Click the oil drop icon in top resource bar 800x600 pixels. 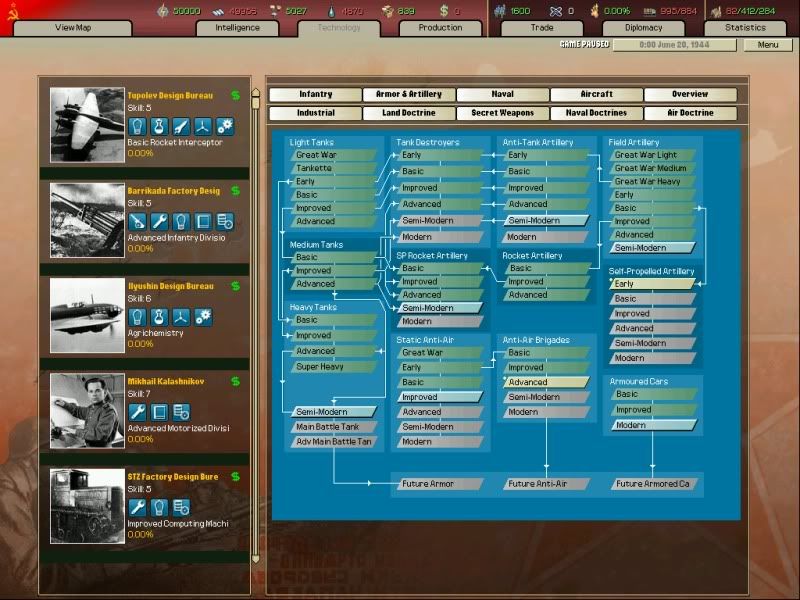tap(331, 11)
